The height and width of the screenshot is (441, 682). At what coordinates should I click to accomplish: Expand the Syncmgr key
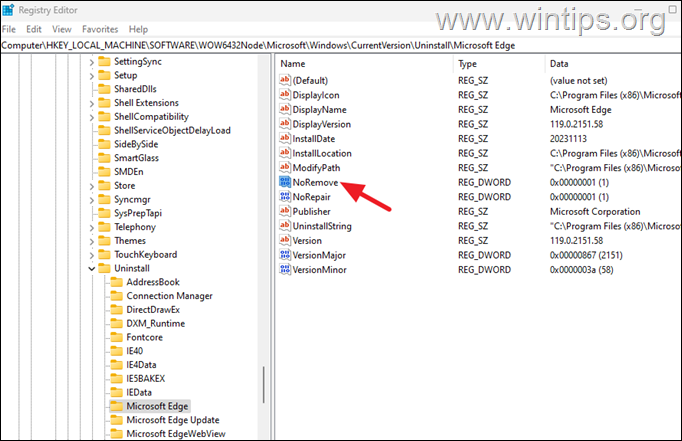pyautogui.click(x=92, y=200)
